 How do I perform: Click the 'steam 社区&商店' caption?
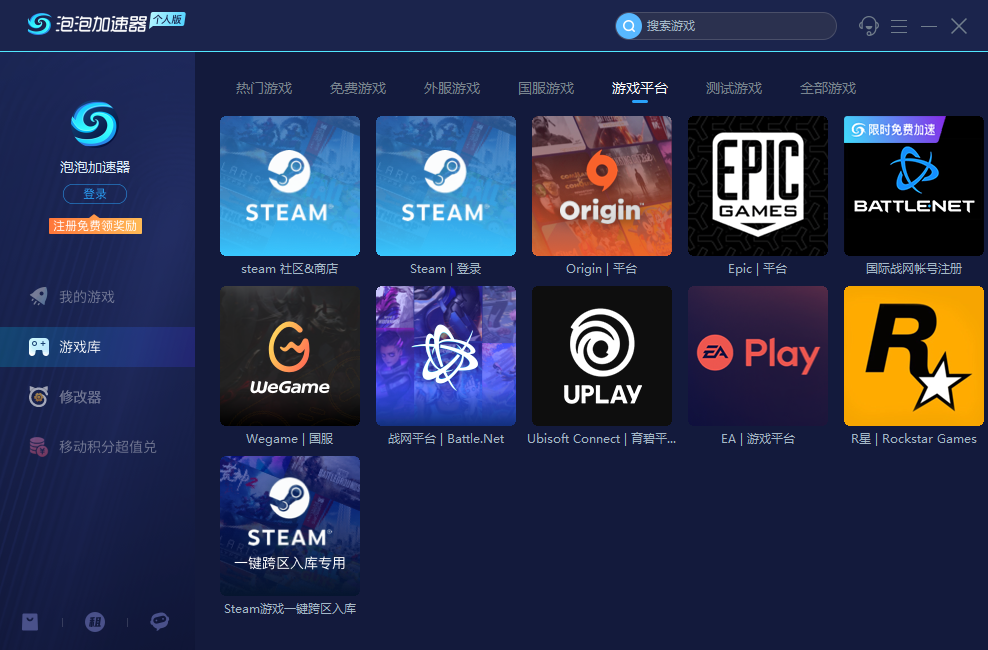pos(290,269)
